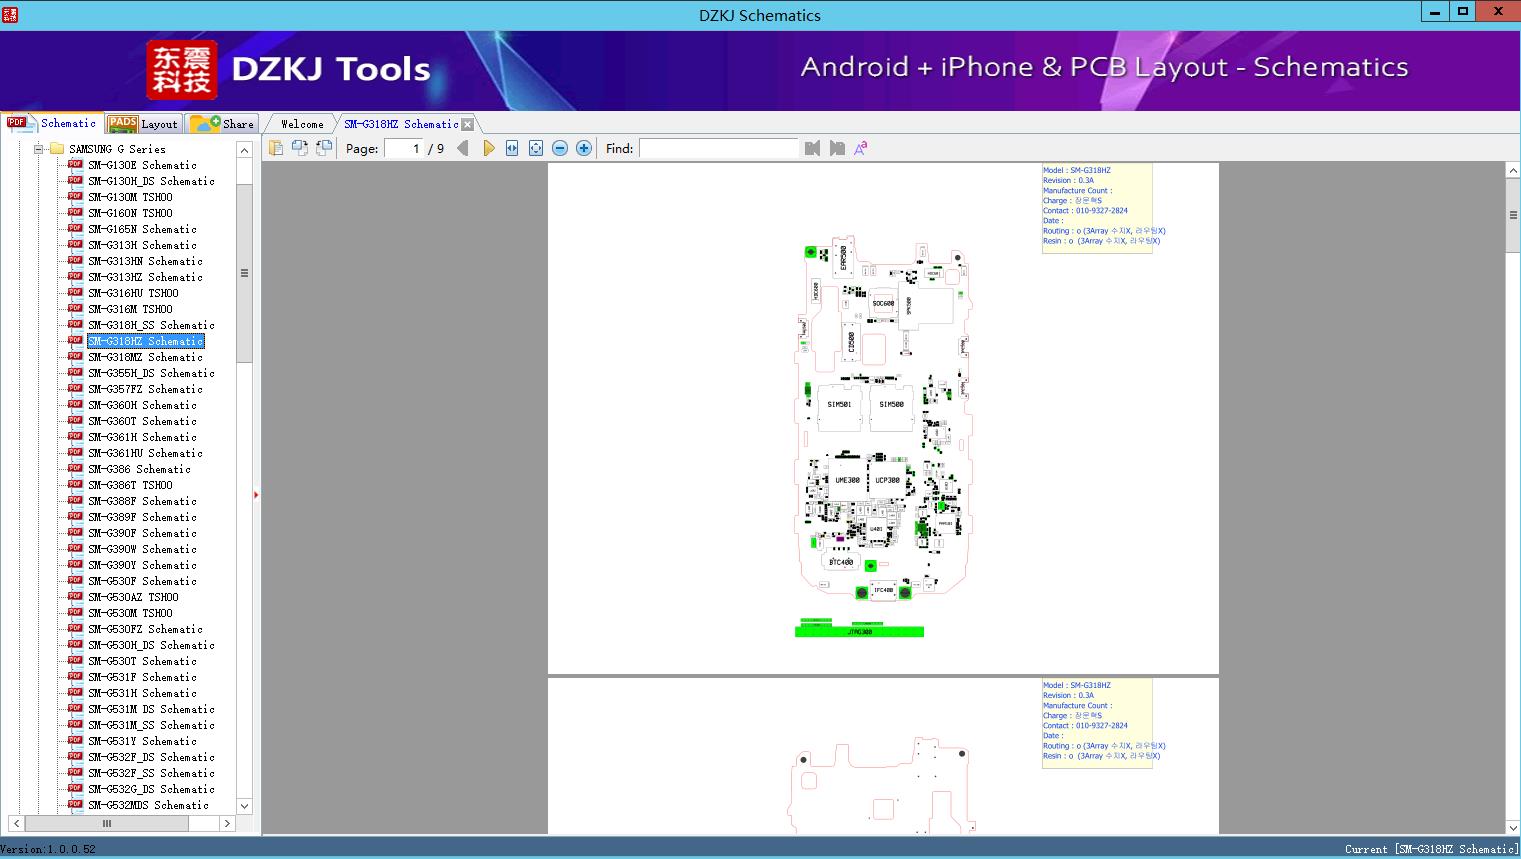
Task: Close the SM-G318HZ Schematic tab
Action: coord(468,125)
